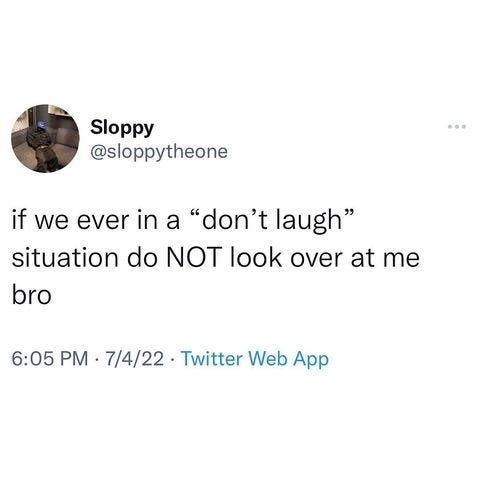Click the word bro on last line

tap(32, 295)
